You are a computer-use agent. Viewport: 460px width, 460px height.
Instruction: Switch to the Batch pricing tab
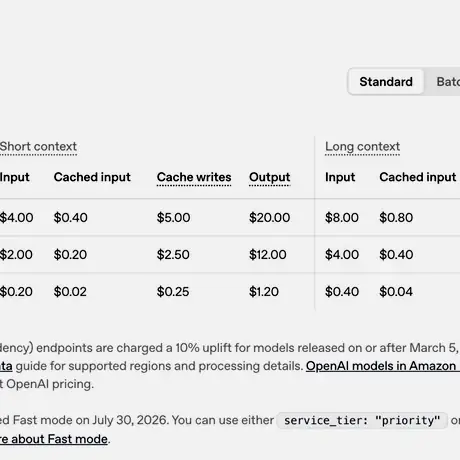coord(448,82)
